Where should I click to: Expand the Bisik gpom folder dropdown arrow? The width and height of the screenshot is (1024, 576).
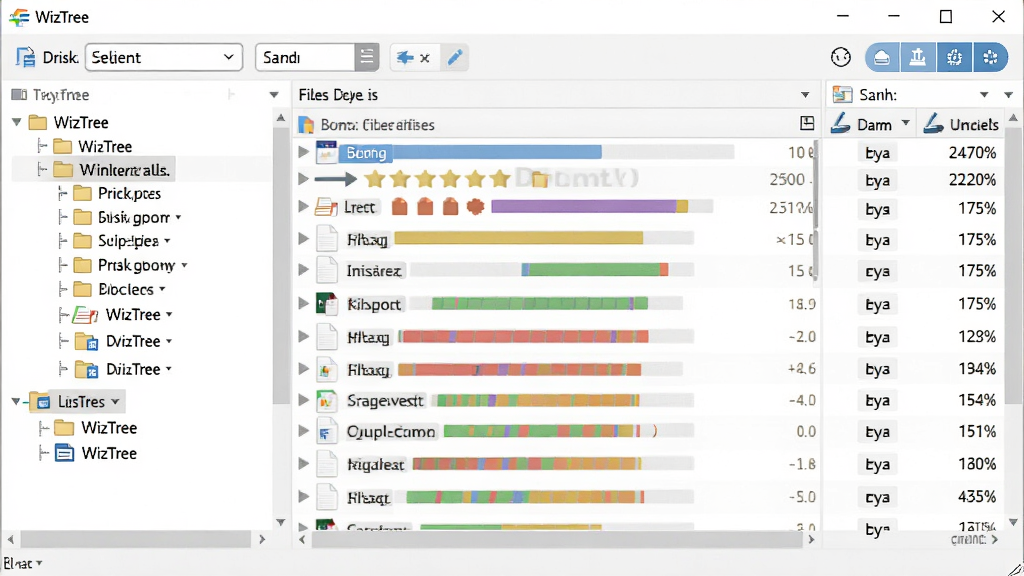point(178,217)
